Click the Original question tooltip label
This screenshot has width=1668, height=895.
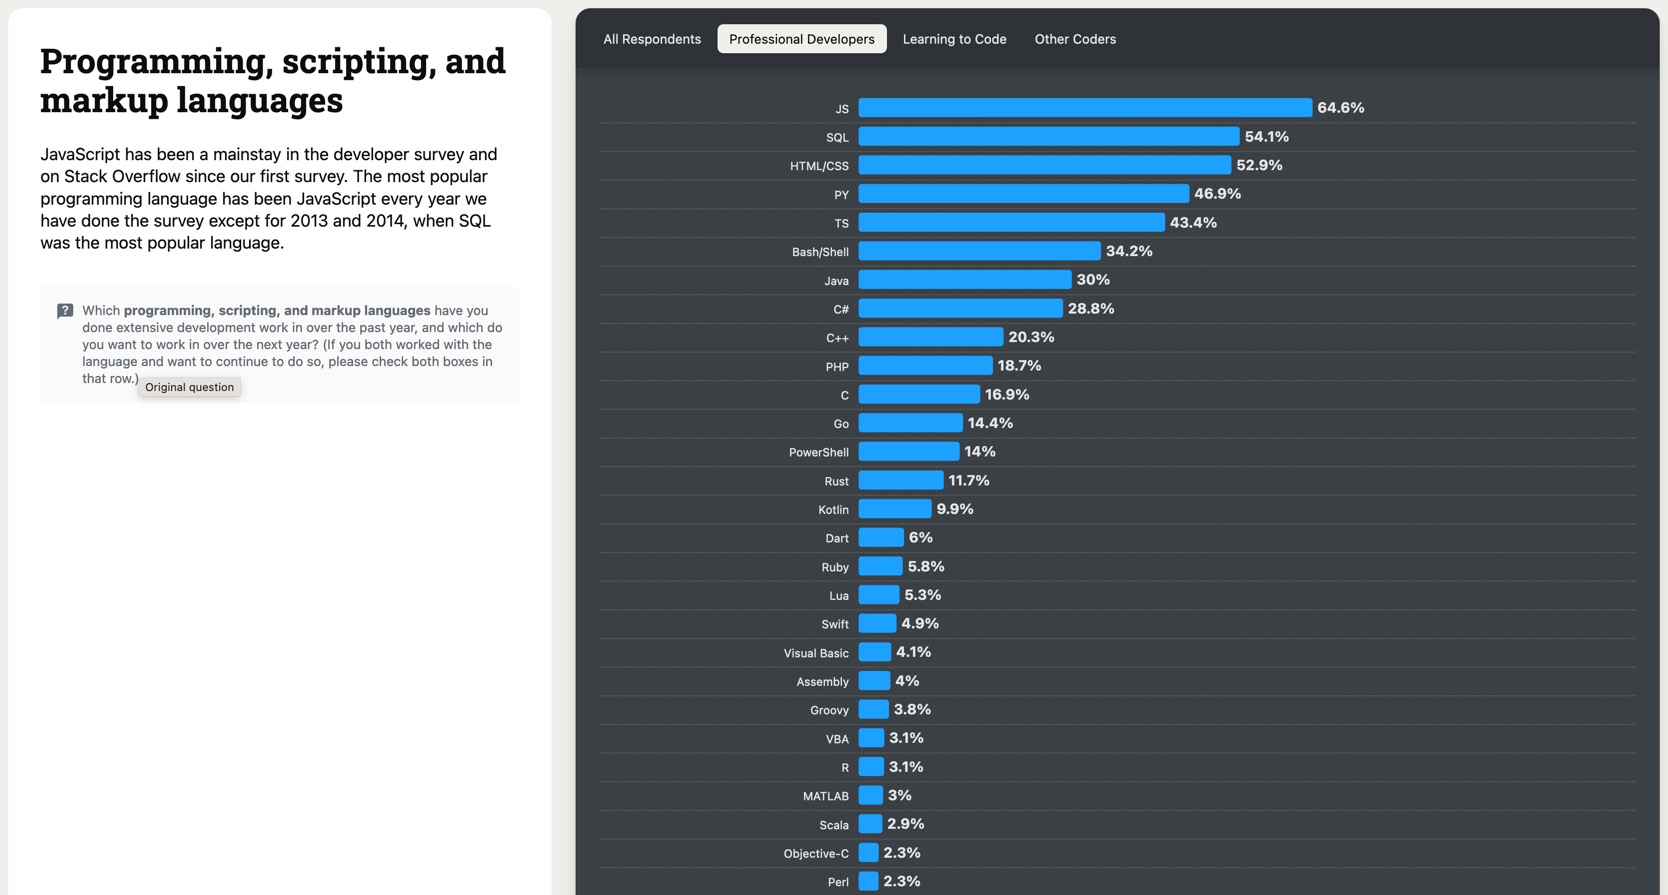click(x=189, y=387)
